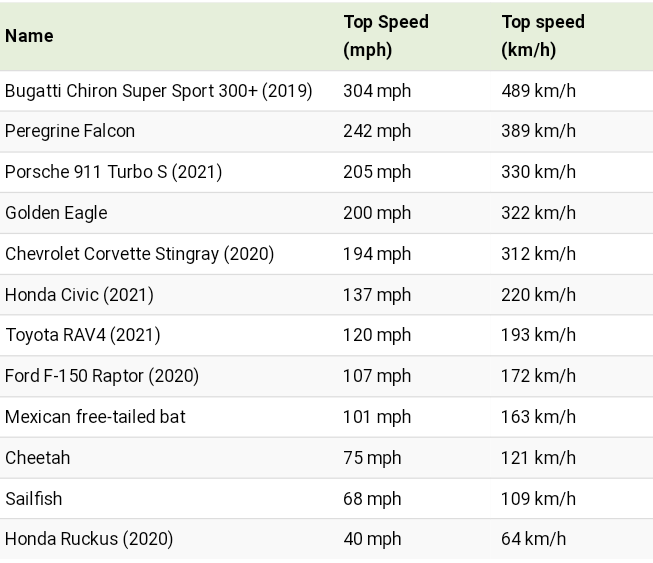
Task: Click the Cheetah name cell
Action: tap(37, 458)
